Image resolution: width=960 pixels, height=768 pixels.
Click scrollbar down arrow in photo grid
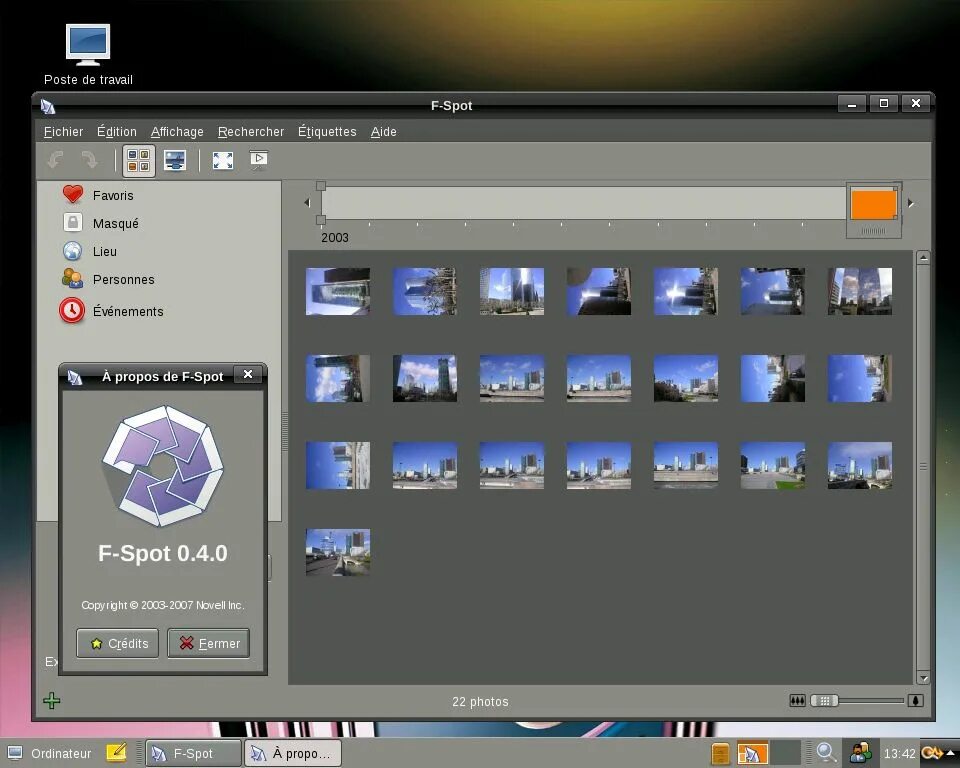click(x=923, y=677)
